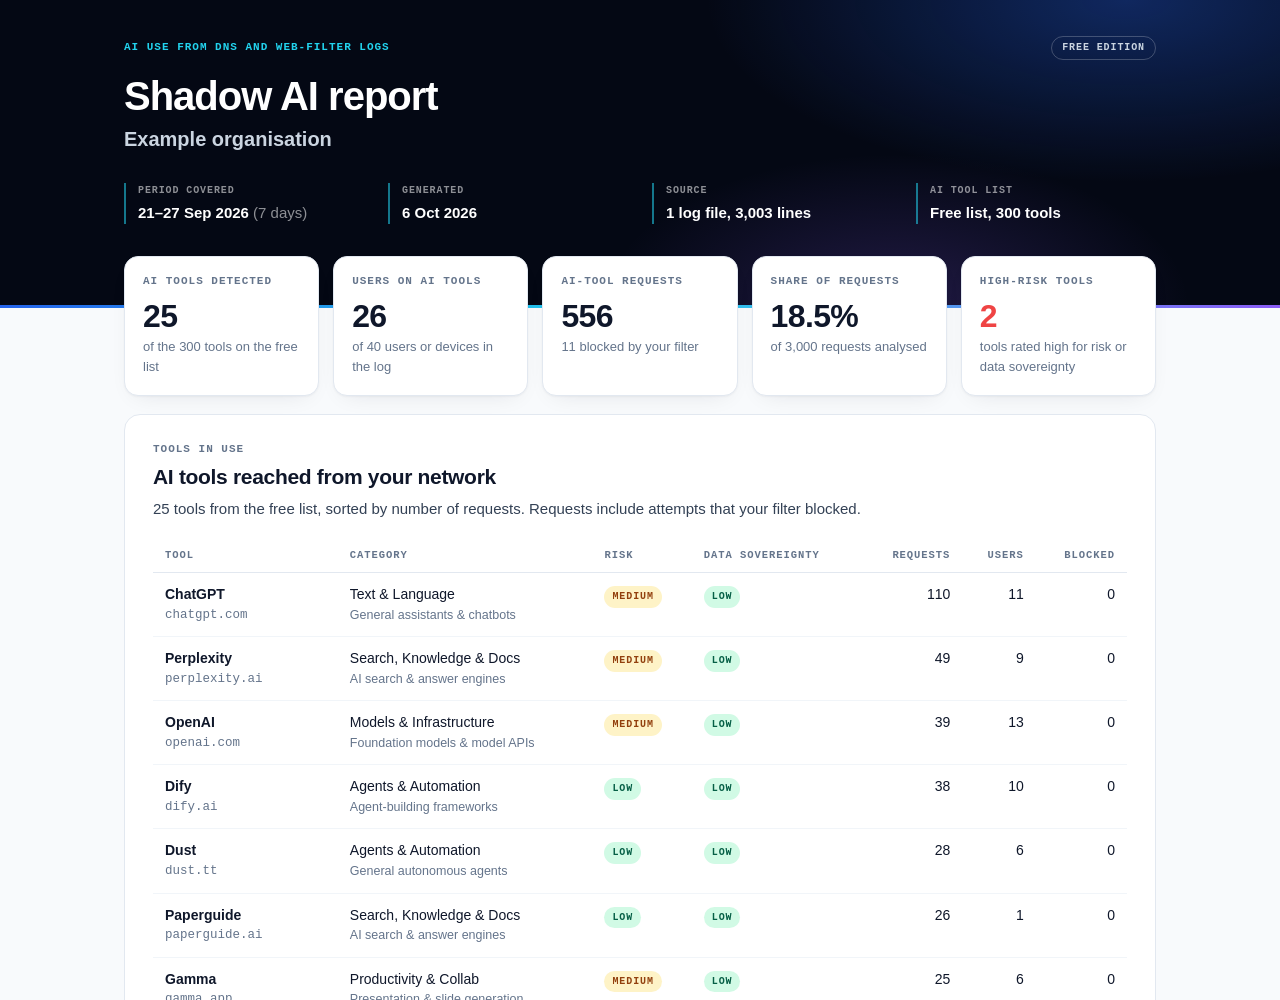The height and width of the screenshot is (1000, 1280).
Task: Click 'General autonomous agents' subcategory in Dust row
Action: click(x=428, y=871)
